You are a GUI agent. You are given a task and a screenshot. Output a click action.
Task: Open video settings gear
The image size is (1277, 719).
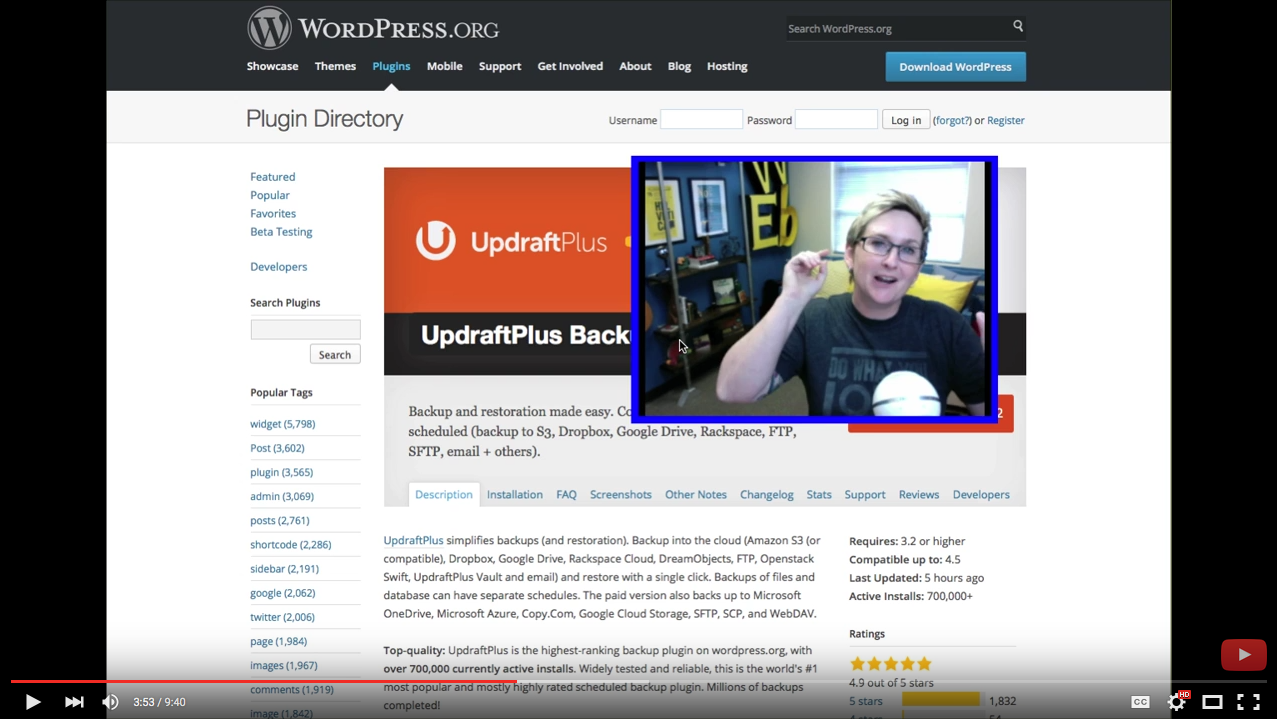[1177, 702]
